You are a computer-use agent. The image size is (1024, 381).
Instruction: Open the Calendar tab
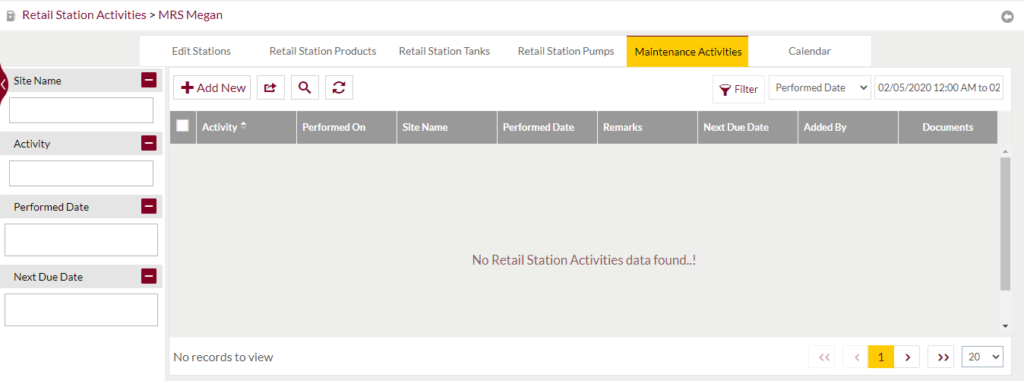pyautogui.click(x=809, y=51)
